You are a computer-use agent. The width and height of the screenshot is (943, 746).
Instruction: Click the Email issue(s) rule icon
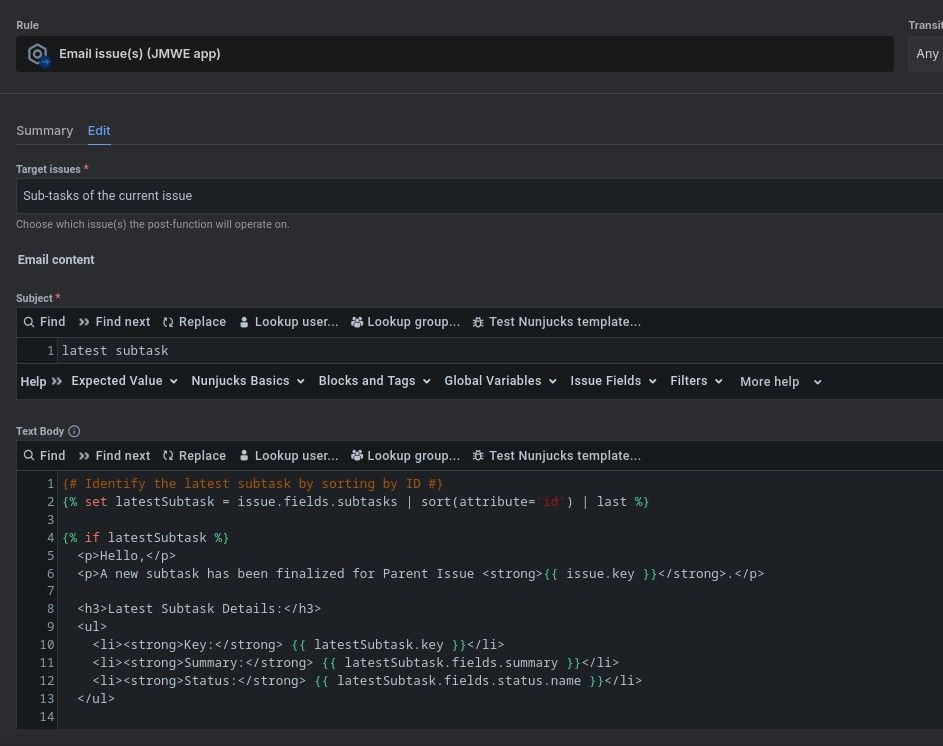[39, 55]
